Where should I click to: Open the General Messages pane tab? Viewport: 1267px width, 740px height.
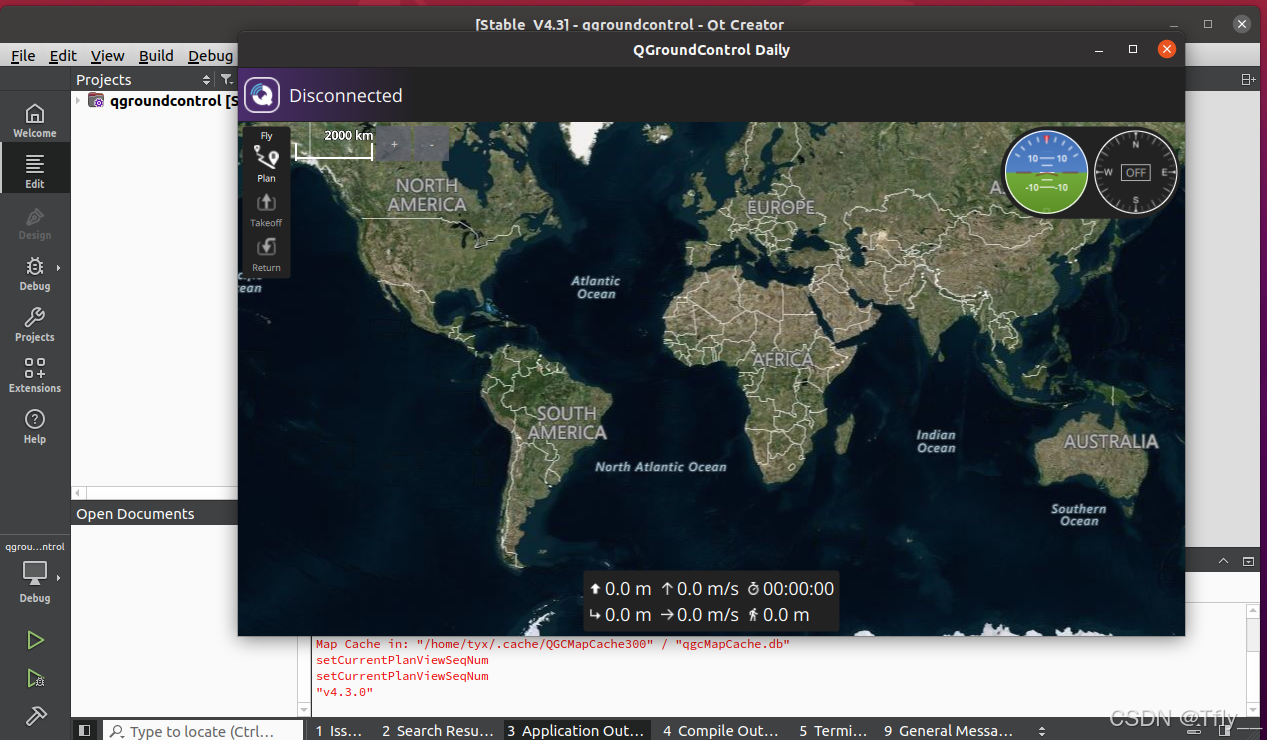click(x=949, y=731)
